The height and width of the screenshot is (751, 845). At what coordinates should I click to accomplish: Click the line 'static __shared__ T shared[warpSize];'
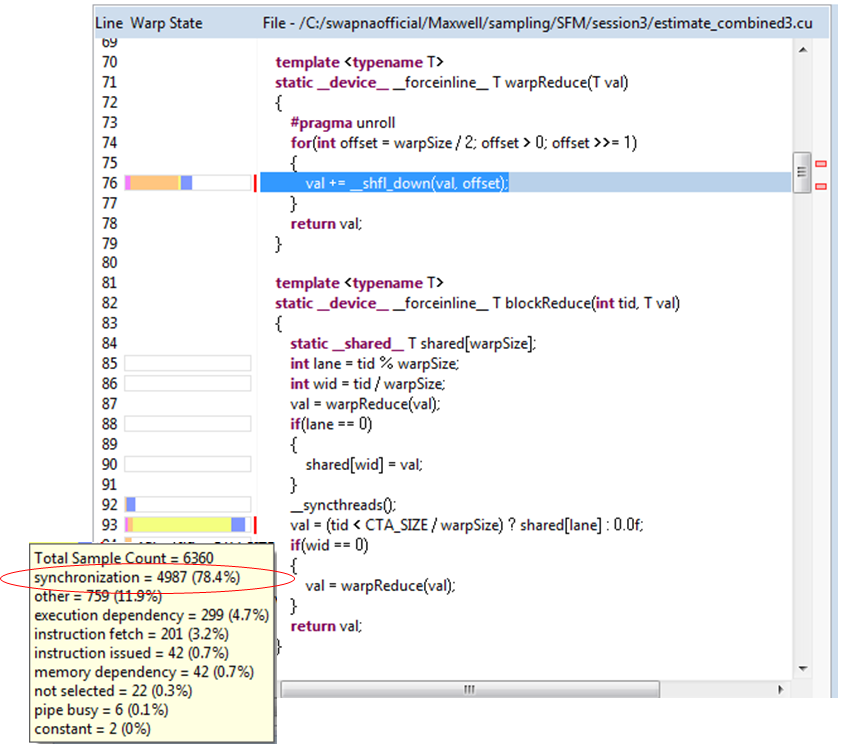(x=413, y=344)
